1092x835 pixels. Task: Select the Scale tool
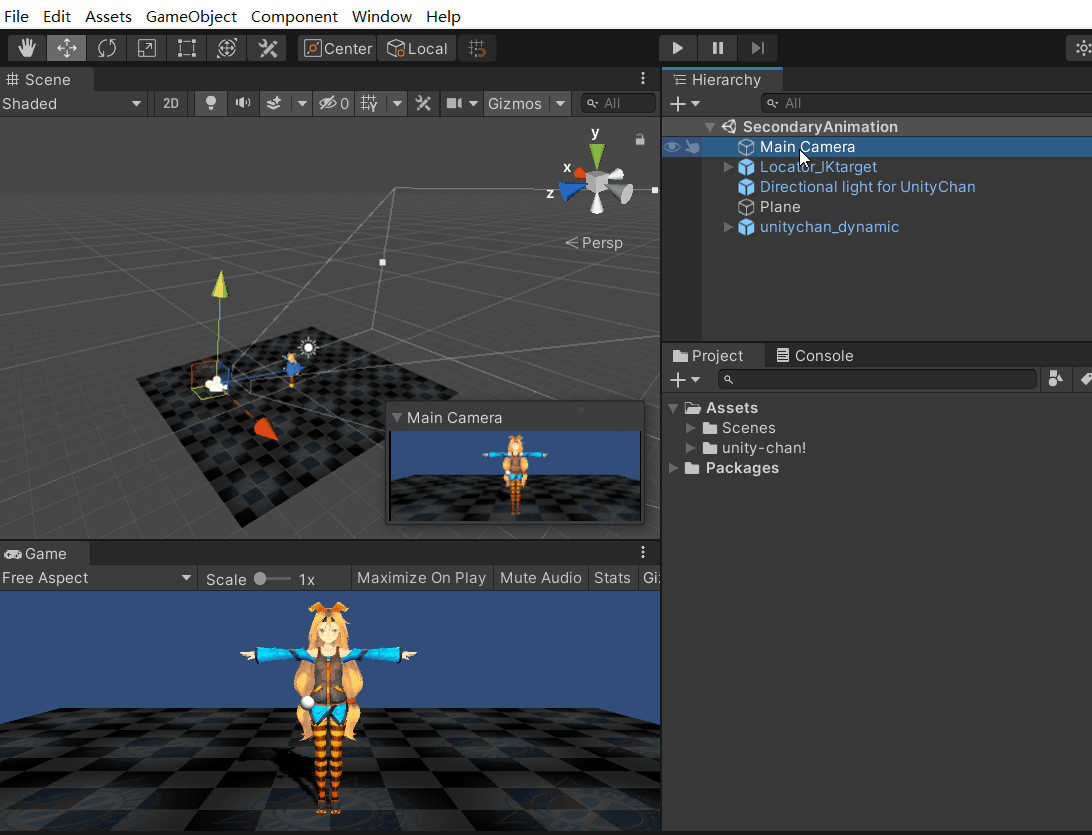click(146, 48)
